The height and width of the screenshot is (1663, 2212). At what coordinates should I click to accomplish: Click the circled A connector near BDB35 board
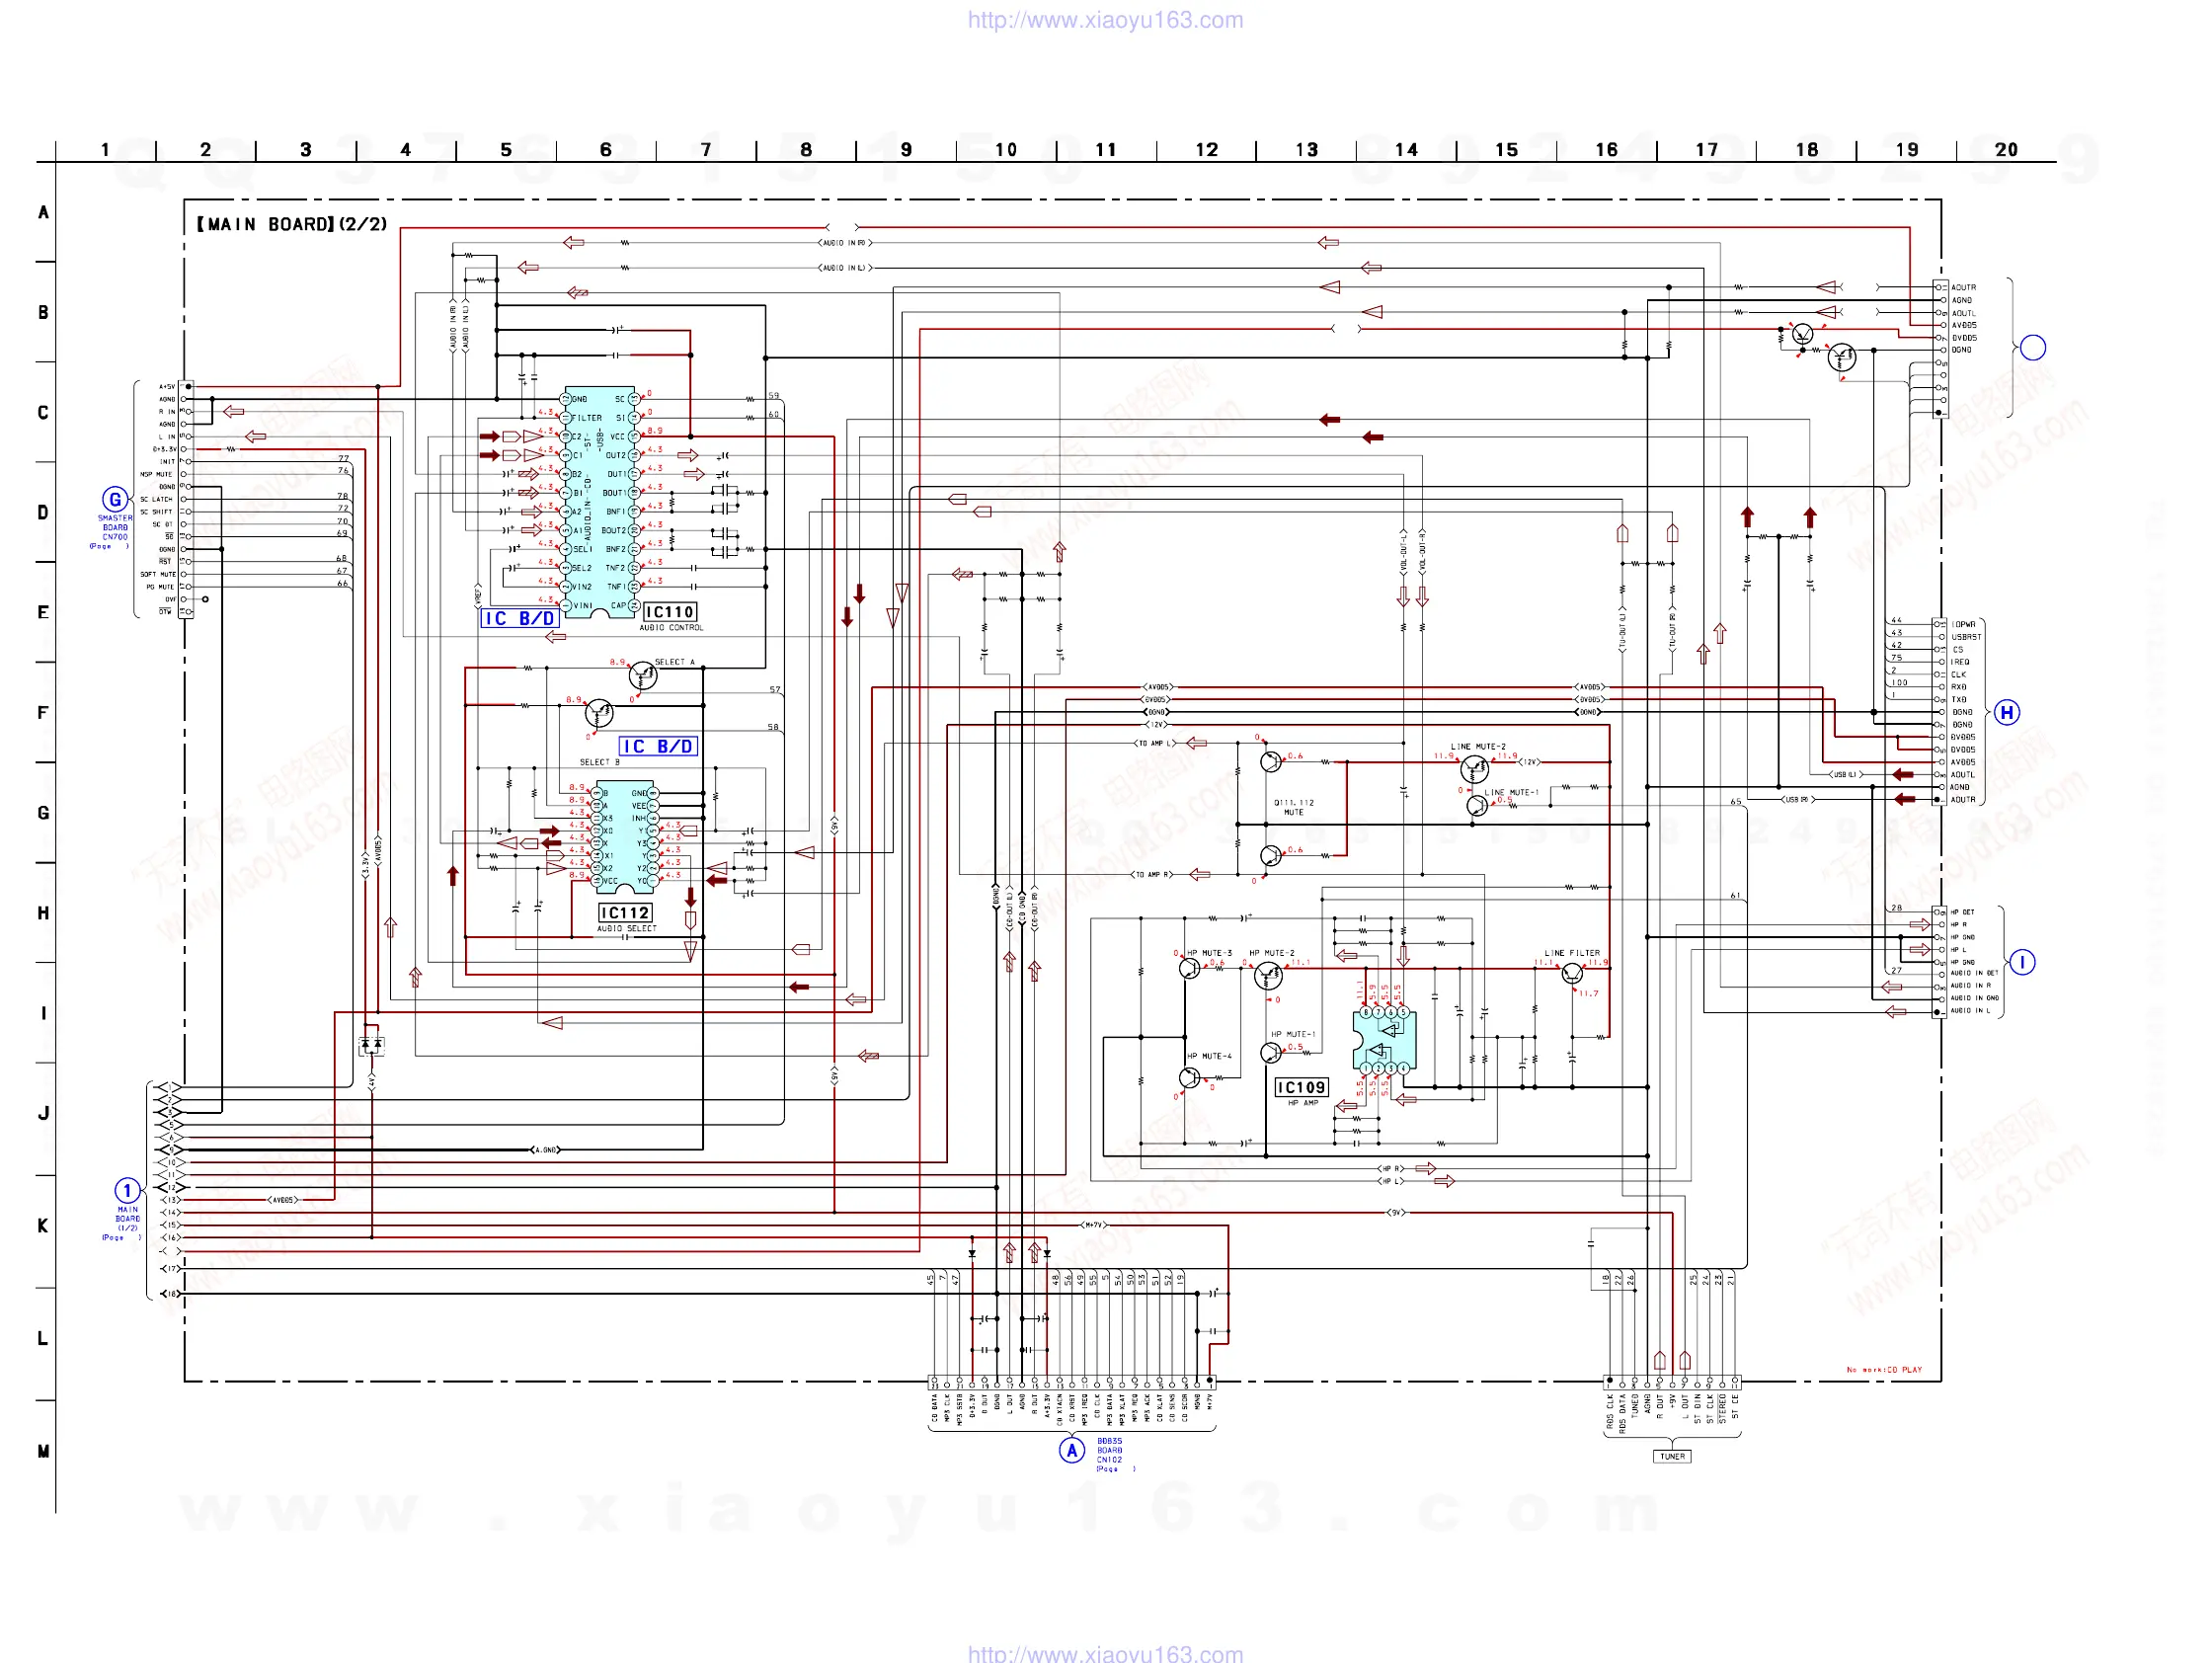click(1072, 1450)
